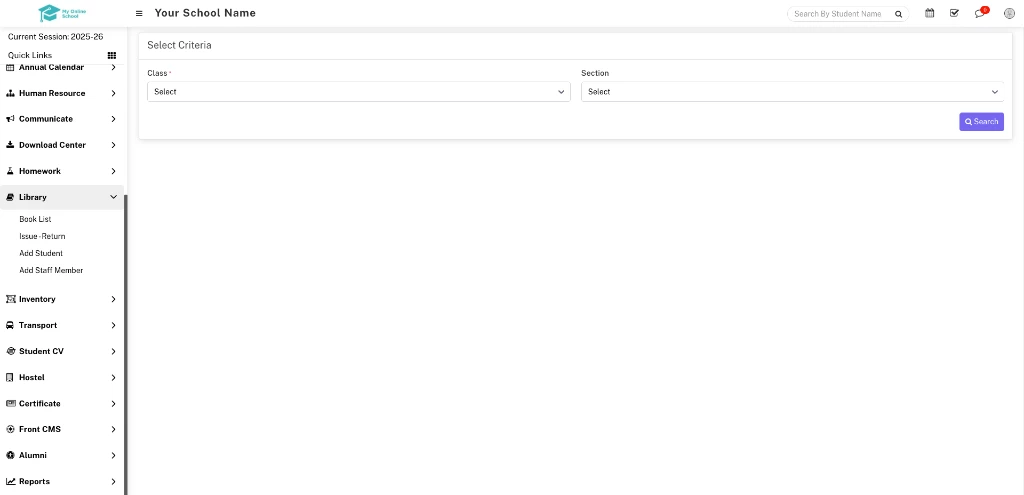Open chat notifications icon with red badge
Image resolution: width=1024 pixels, height=495 pixels.
980,12
